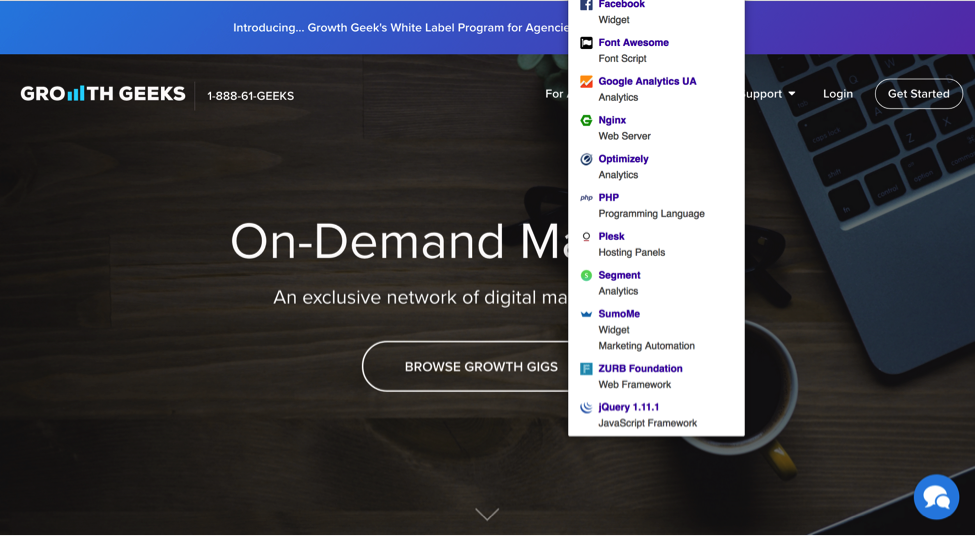
Task: Open the ZURB Foundation link
Action: (640, 368)
